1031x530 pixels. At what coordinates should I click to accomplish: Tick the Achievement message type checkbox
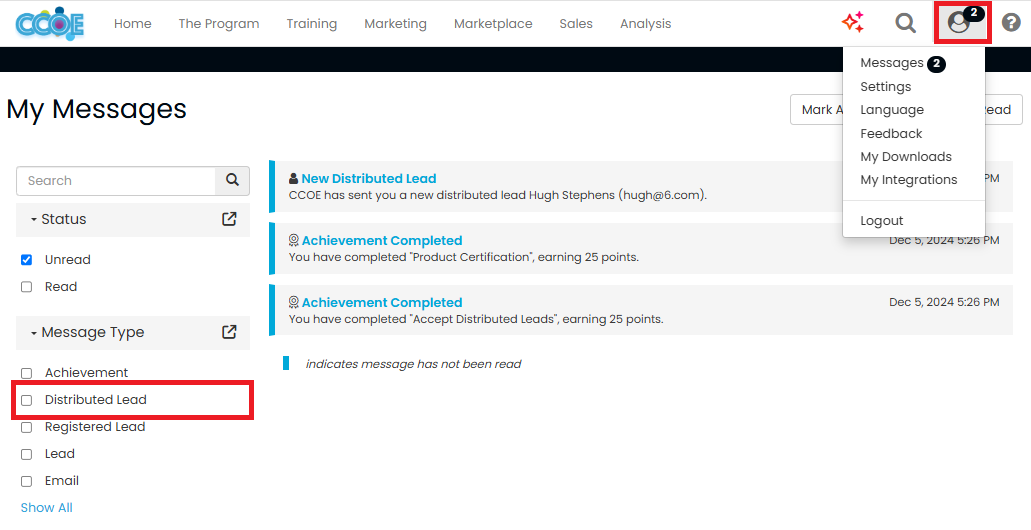click(x=27, y=373)
